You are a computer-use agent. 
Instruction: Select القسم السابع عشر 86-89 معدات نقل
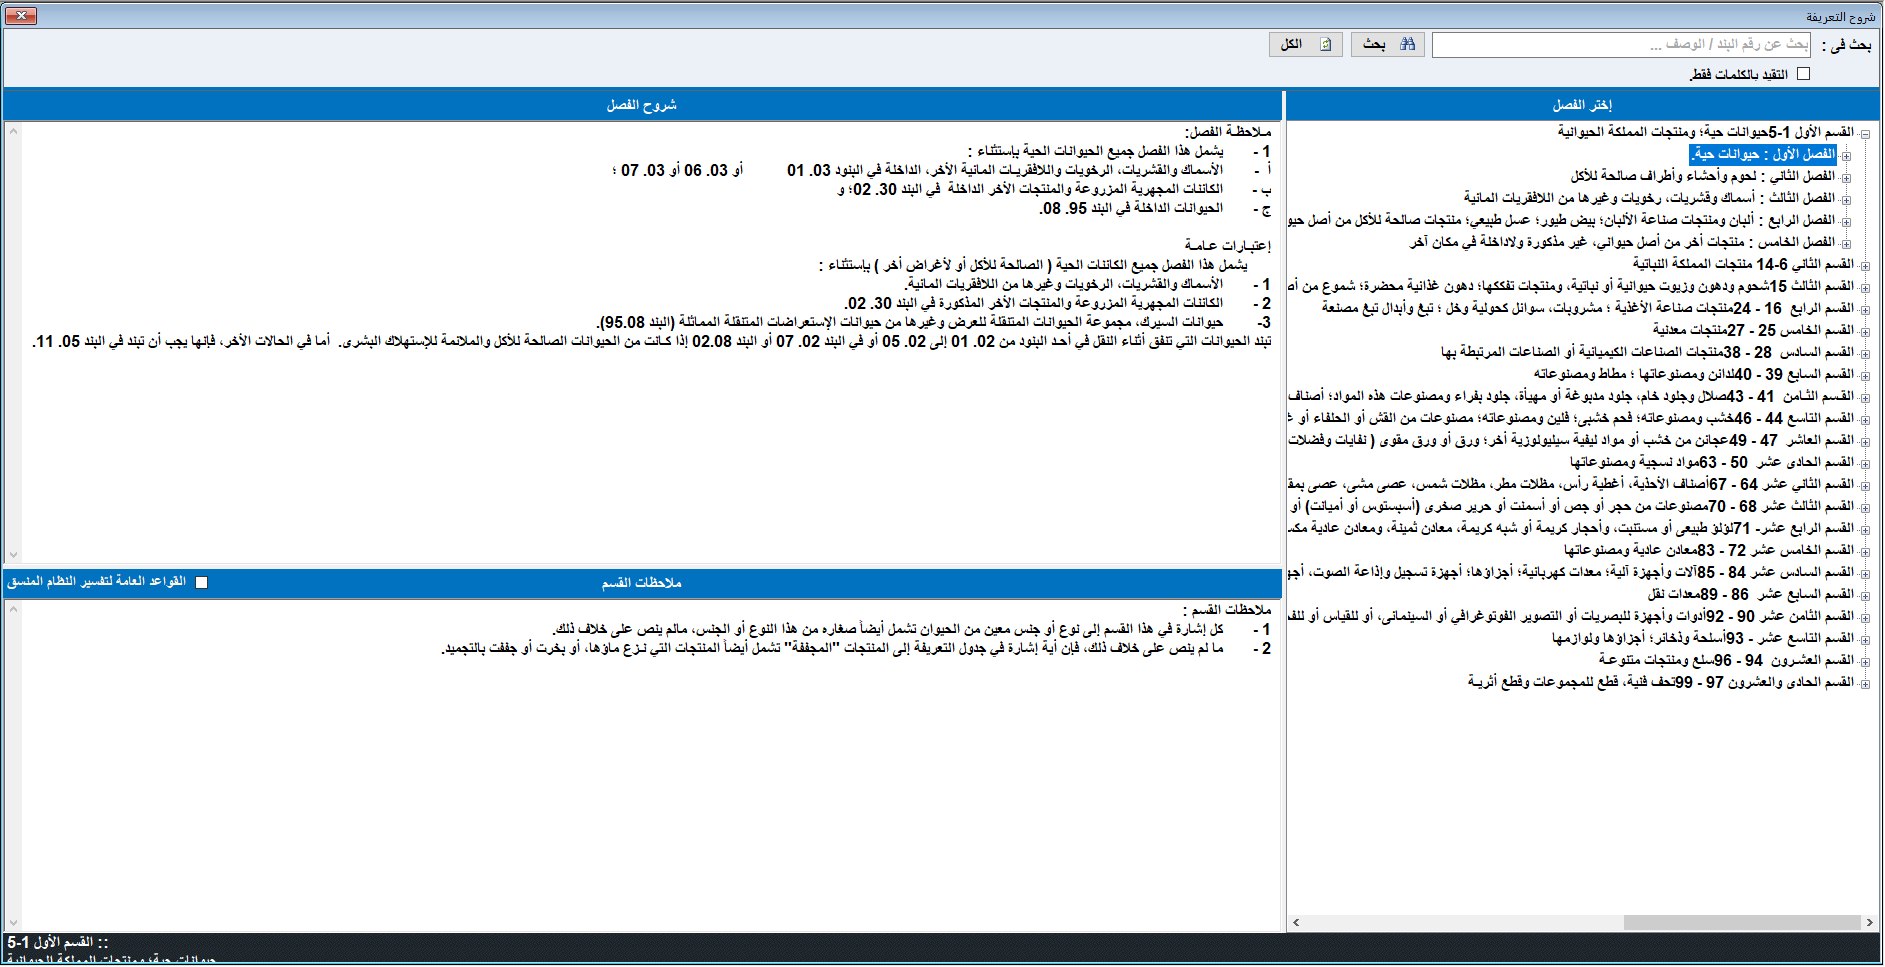tap(1751, 594)
